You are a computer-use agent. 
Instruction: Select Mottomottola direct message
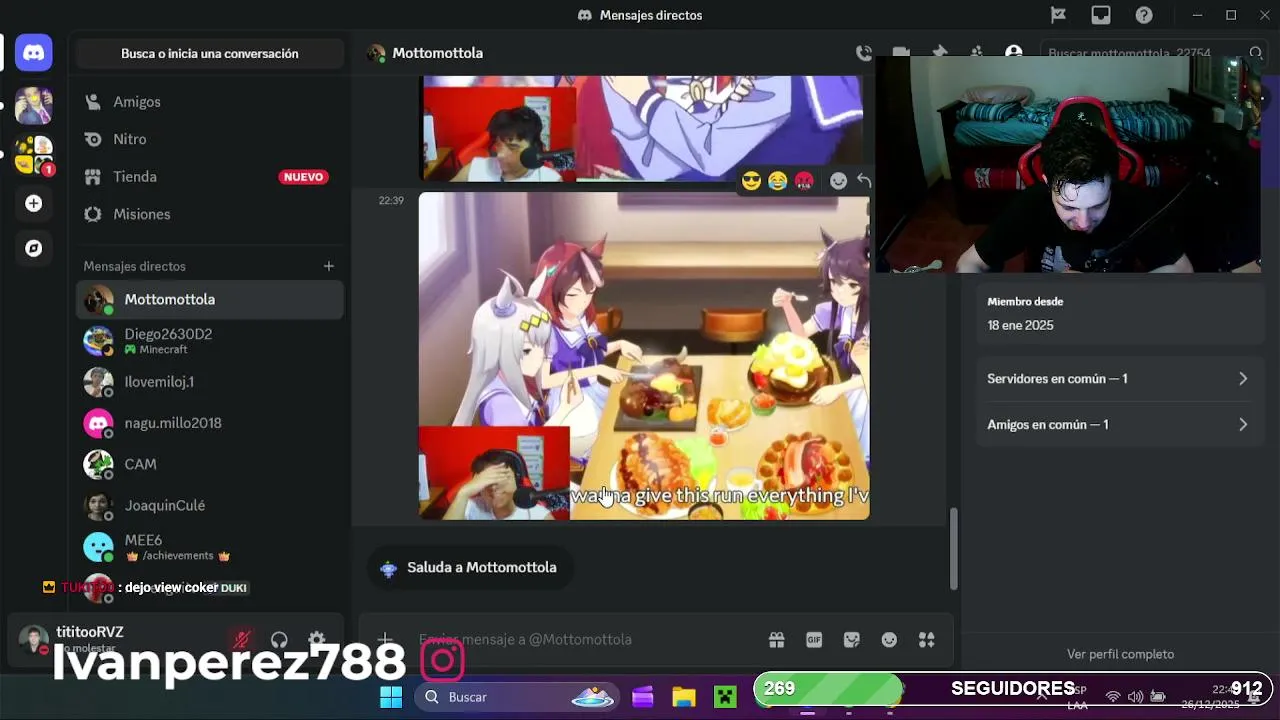[210, 299]
